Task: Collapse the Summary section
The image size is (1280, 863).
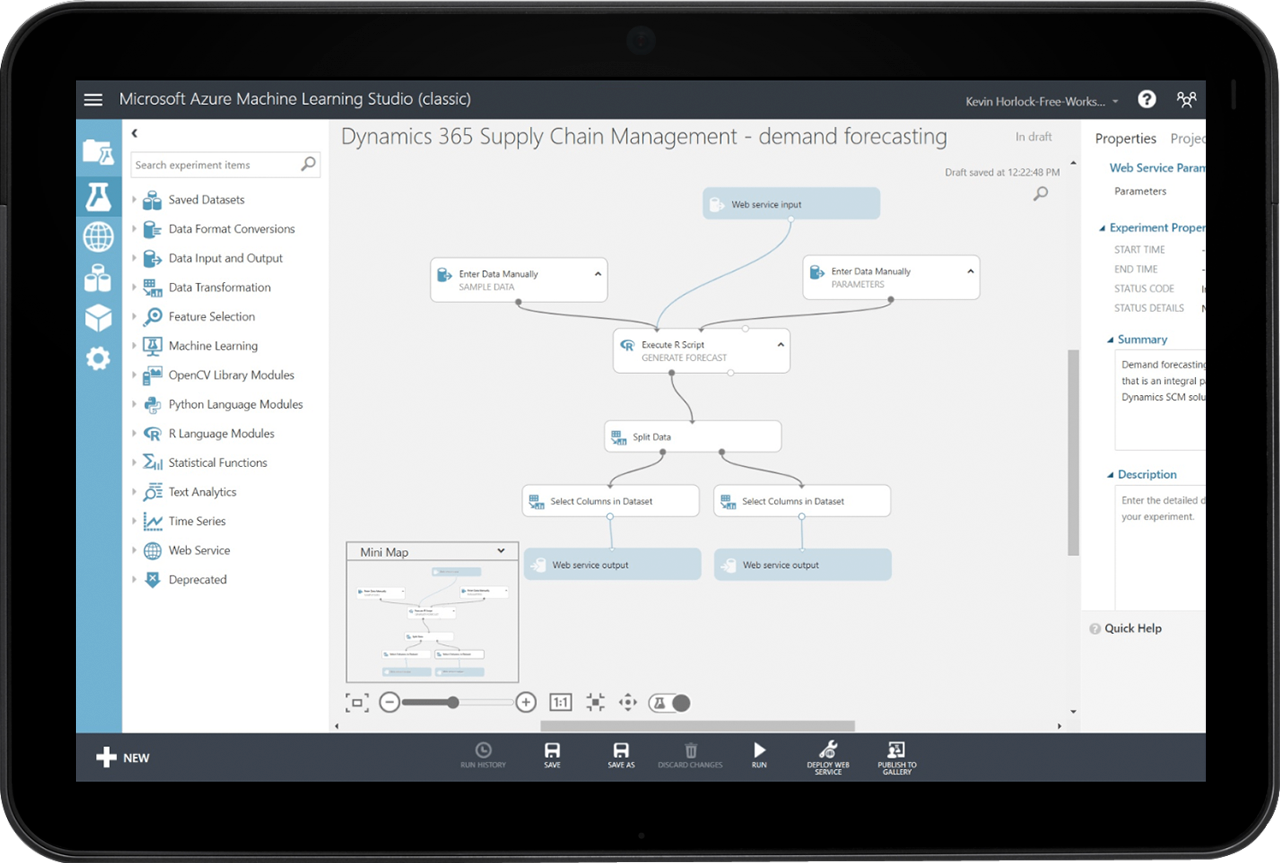Action: [x=1110, y=340]
